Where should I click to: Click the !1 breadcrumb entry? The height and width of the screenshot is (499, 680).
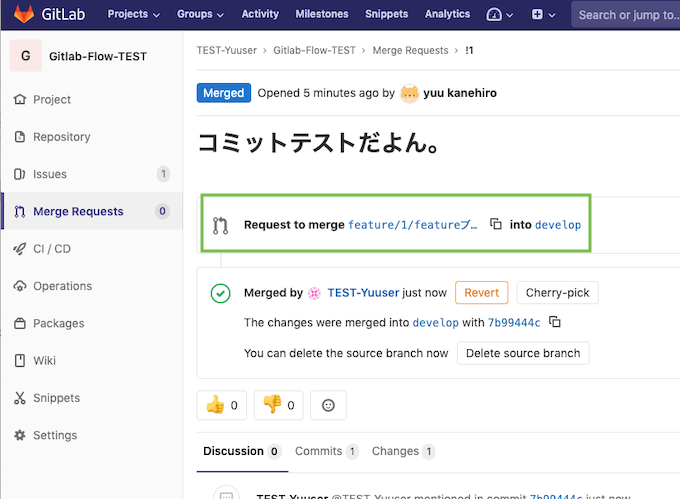(469, 50)
